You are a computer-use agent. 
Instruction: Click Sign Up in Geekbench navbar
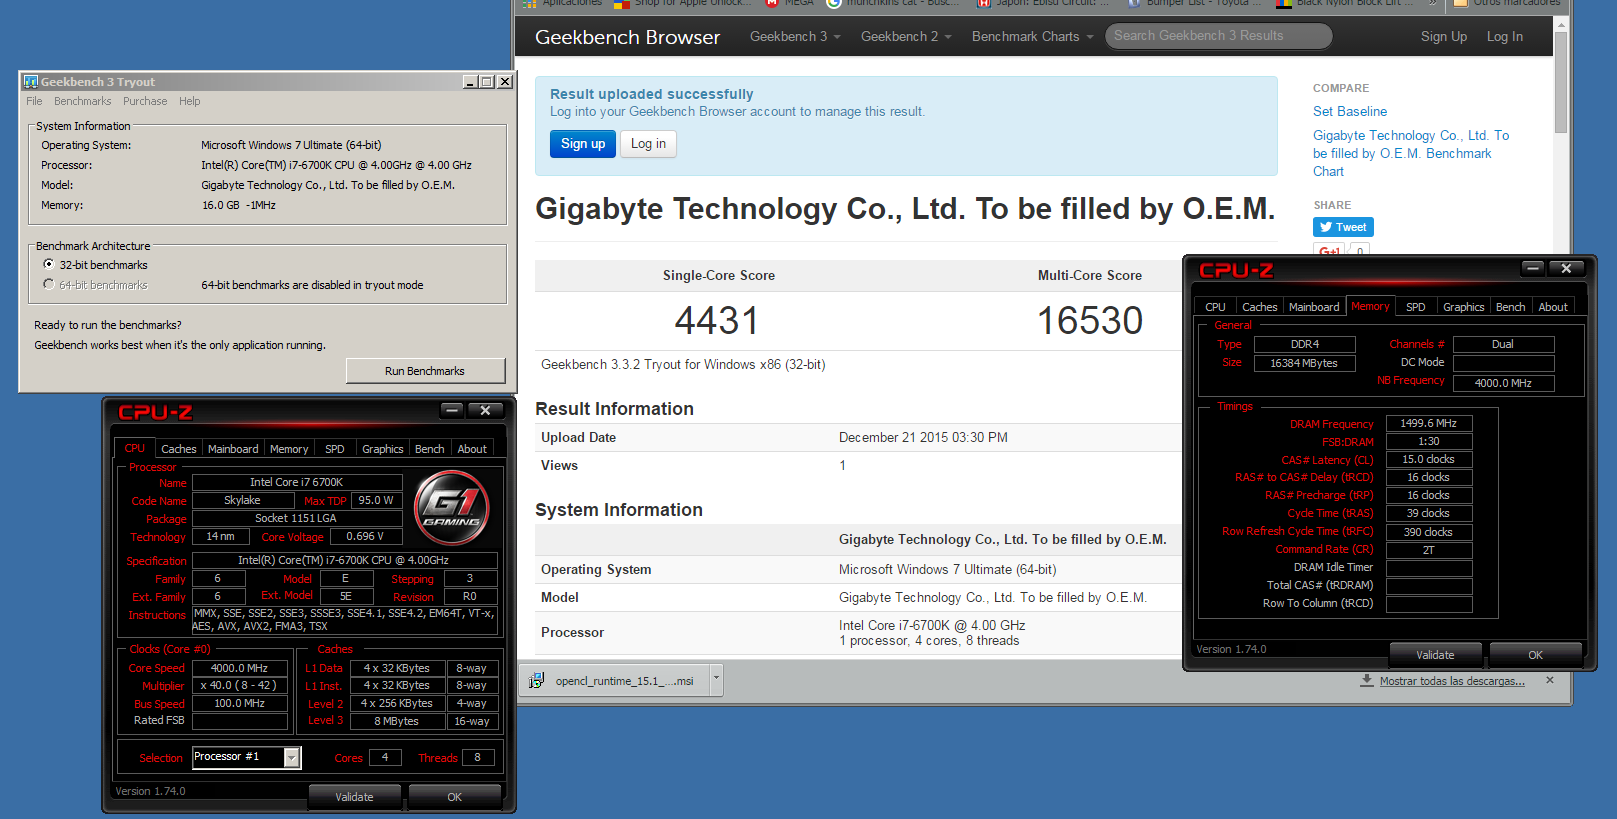(1444, 36)
